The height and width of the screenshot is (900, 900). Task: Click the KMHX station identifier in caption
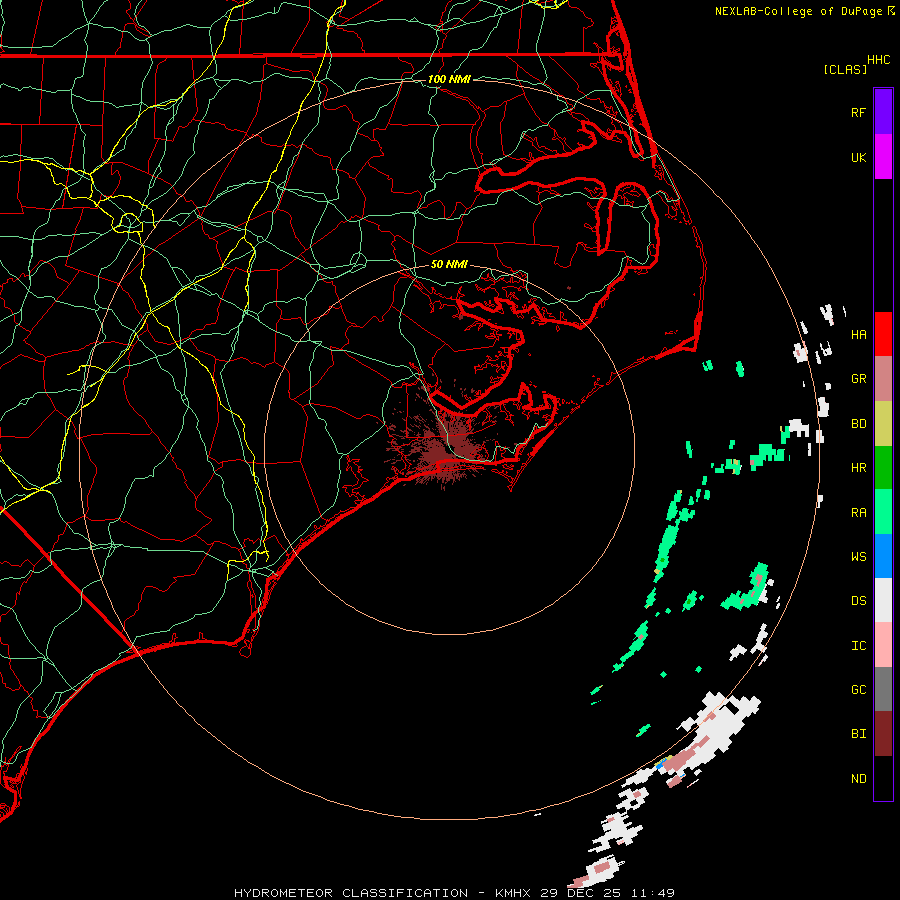[x=514, y=893]
